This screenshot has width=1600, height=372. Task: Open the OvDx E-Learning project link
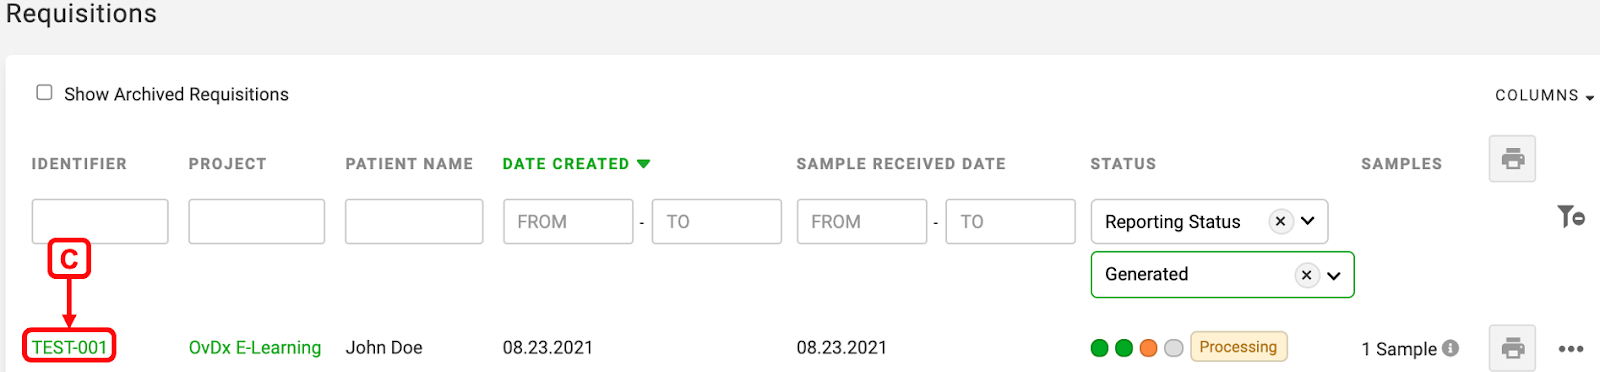tap(255, 347)
